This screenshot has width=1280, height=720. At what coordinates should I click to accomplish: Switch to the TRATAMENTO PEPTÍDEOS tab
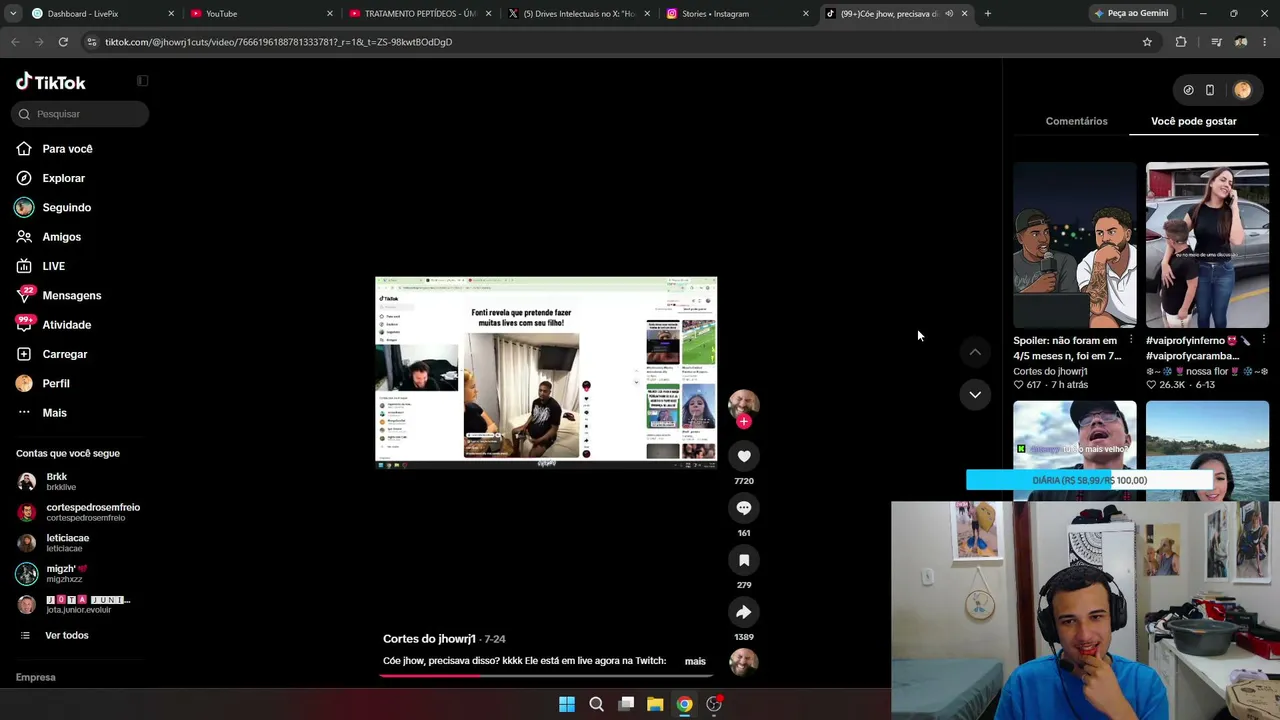click(420, 14)
